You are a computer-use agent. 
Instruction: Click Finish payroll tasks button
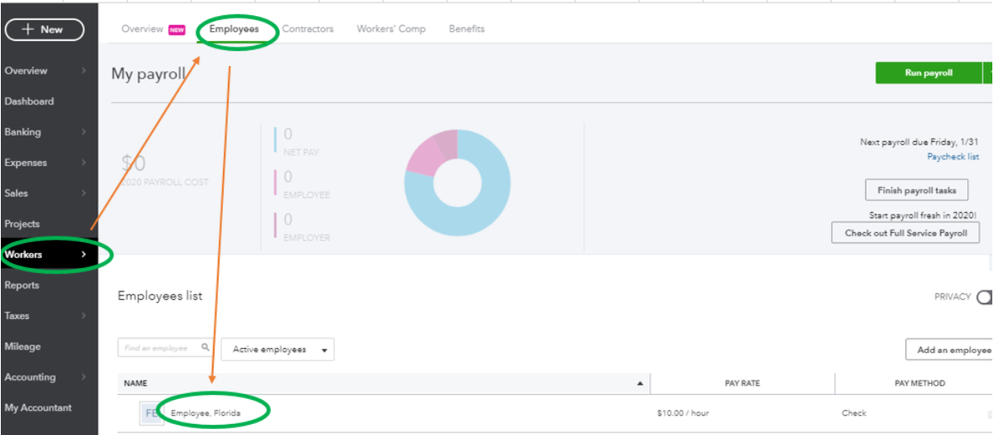(916, 190)
